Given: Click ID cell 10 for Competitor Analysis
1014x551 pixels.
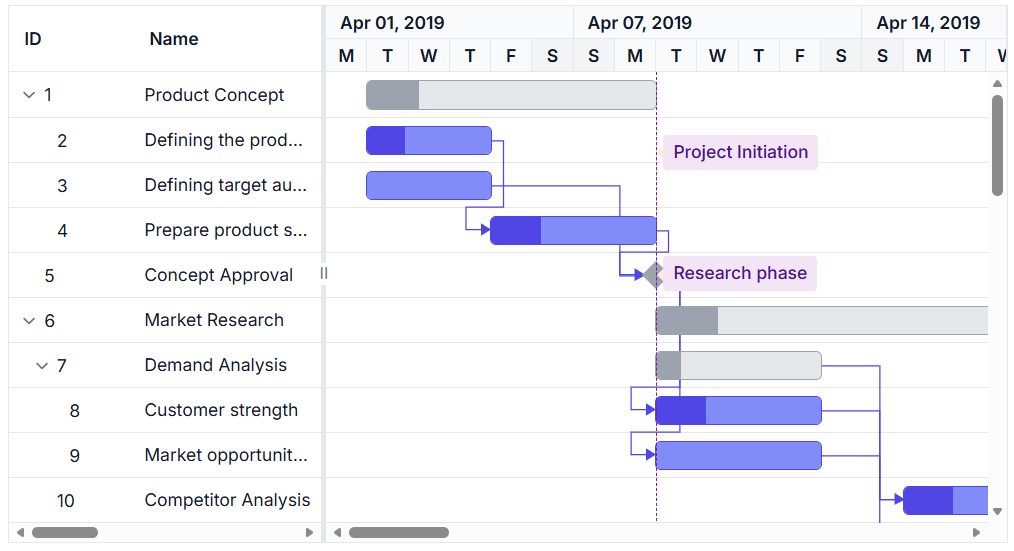Looking at the screenshot, I should (x=65, y=501).
